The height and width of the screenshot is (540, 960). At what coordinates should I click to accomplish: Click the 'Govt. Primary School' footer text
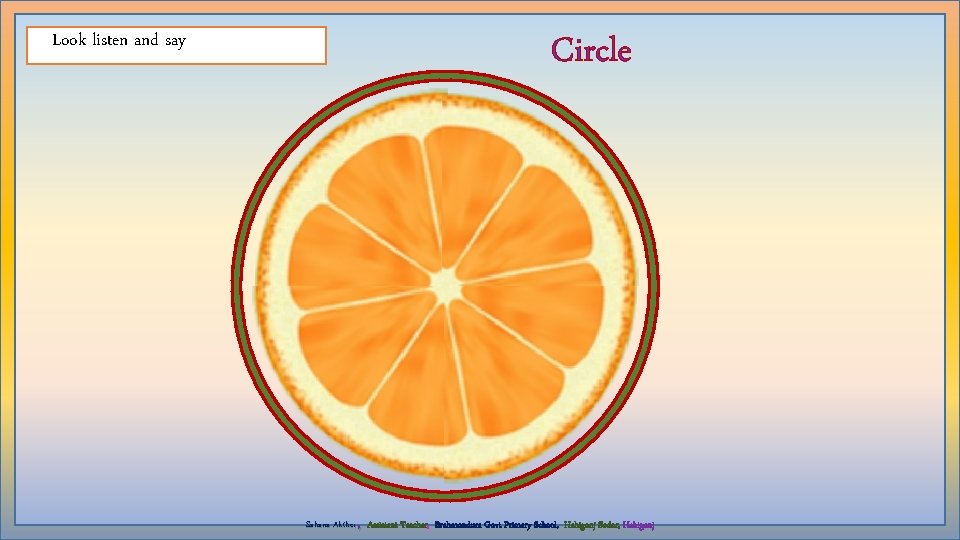click(520, 525)
